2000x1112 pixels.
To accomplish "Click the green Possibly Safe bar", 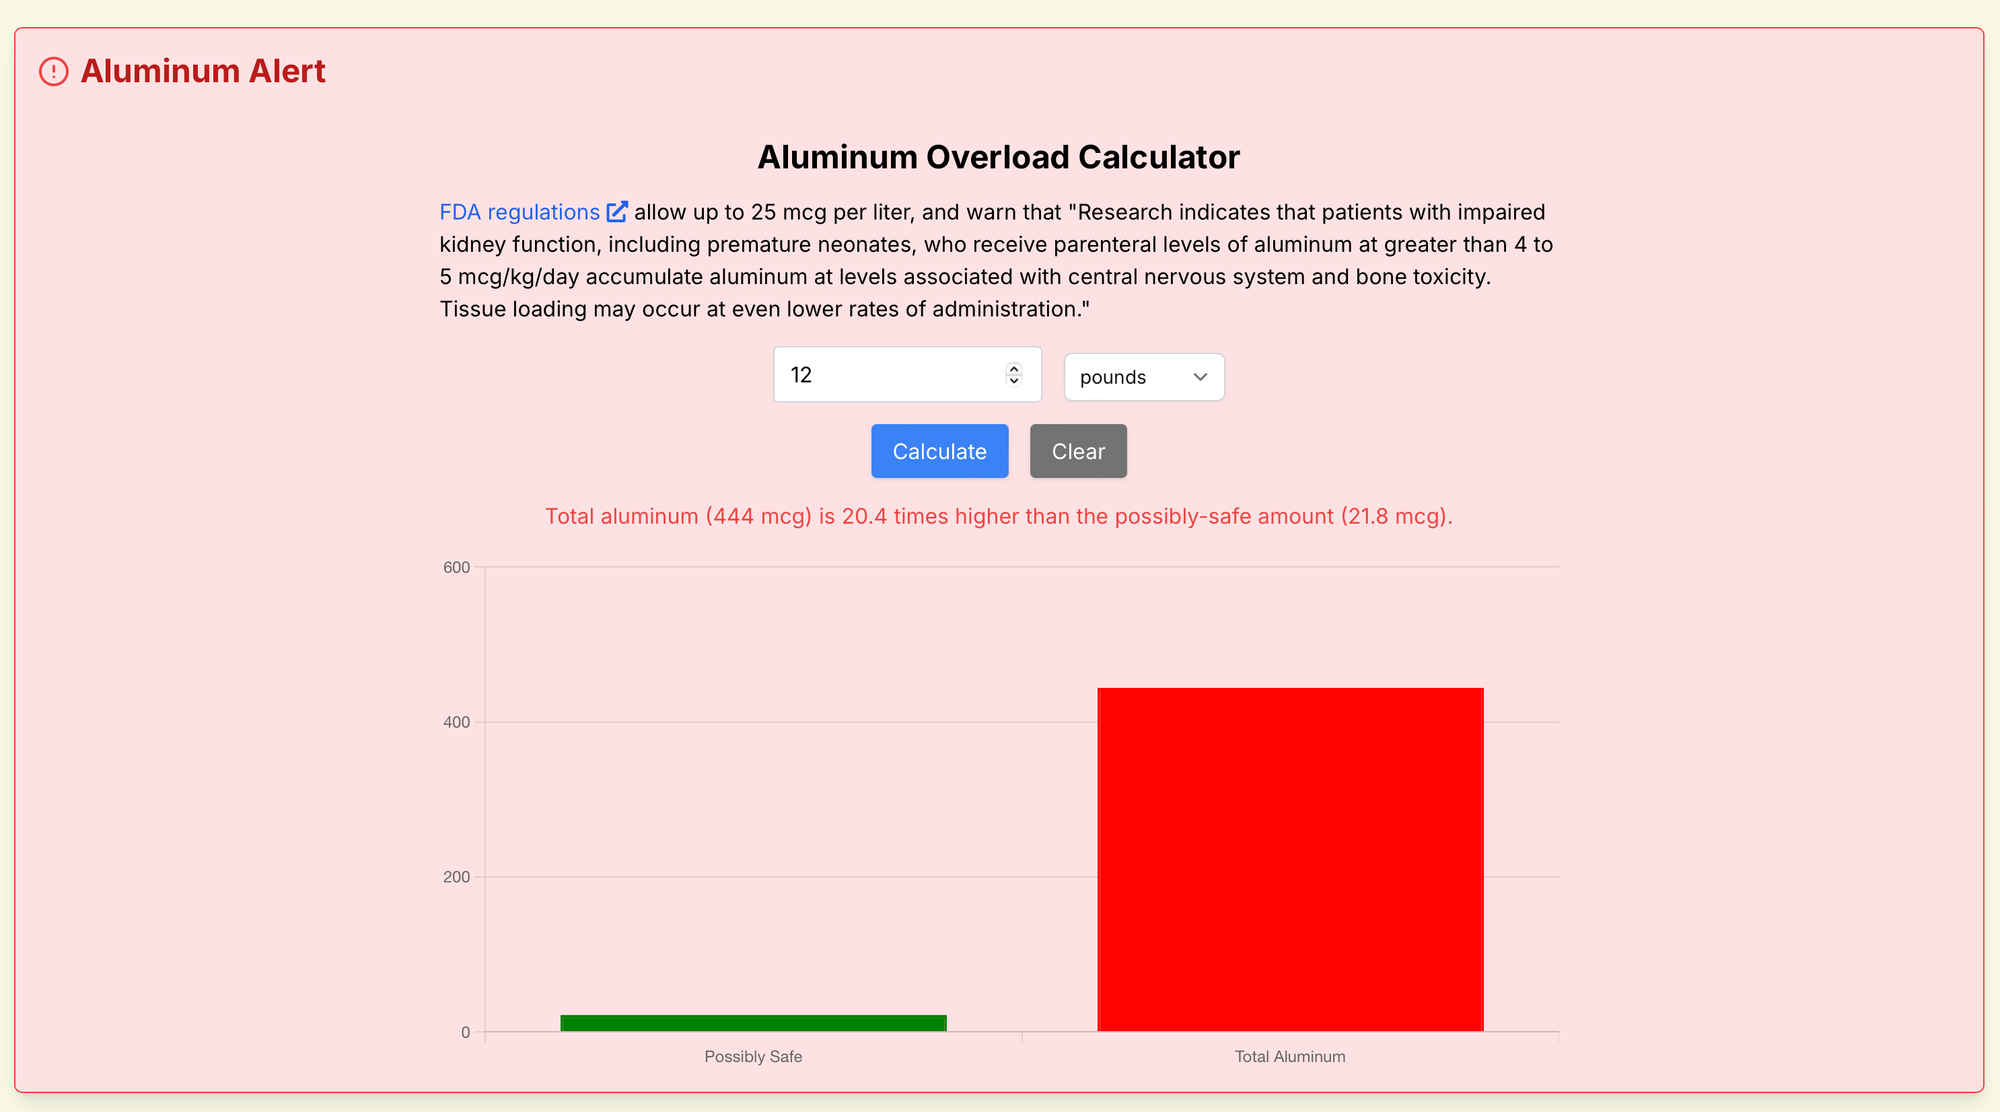I will coord(753,1023).
